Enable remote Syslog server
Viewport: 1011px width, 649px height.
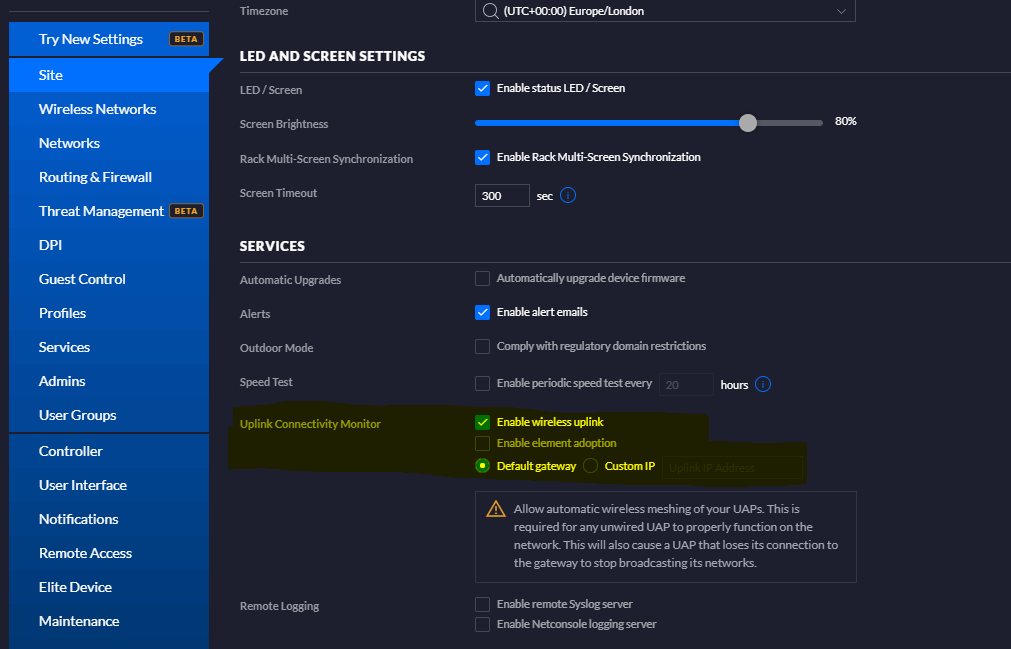(x=483, y=604)
